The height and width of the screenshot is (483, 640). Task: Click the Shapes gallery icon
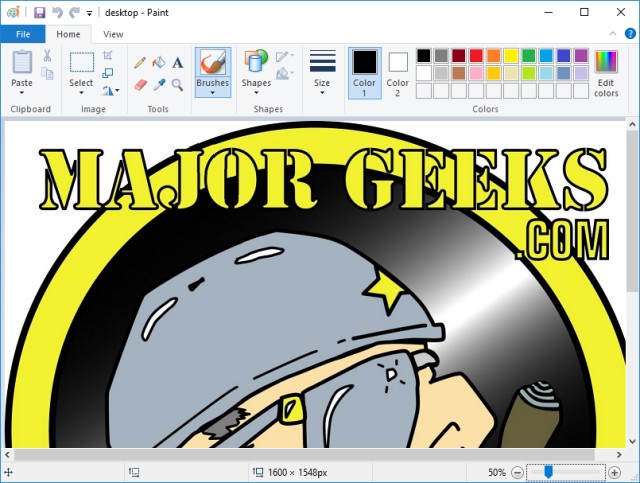coord(256,62)
